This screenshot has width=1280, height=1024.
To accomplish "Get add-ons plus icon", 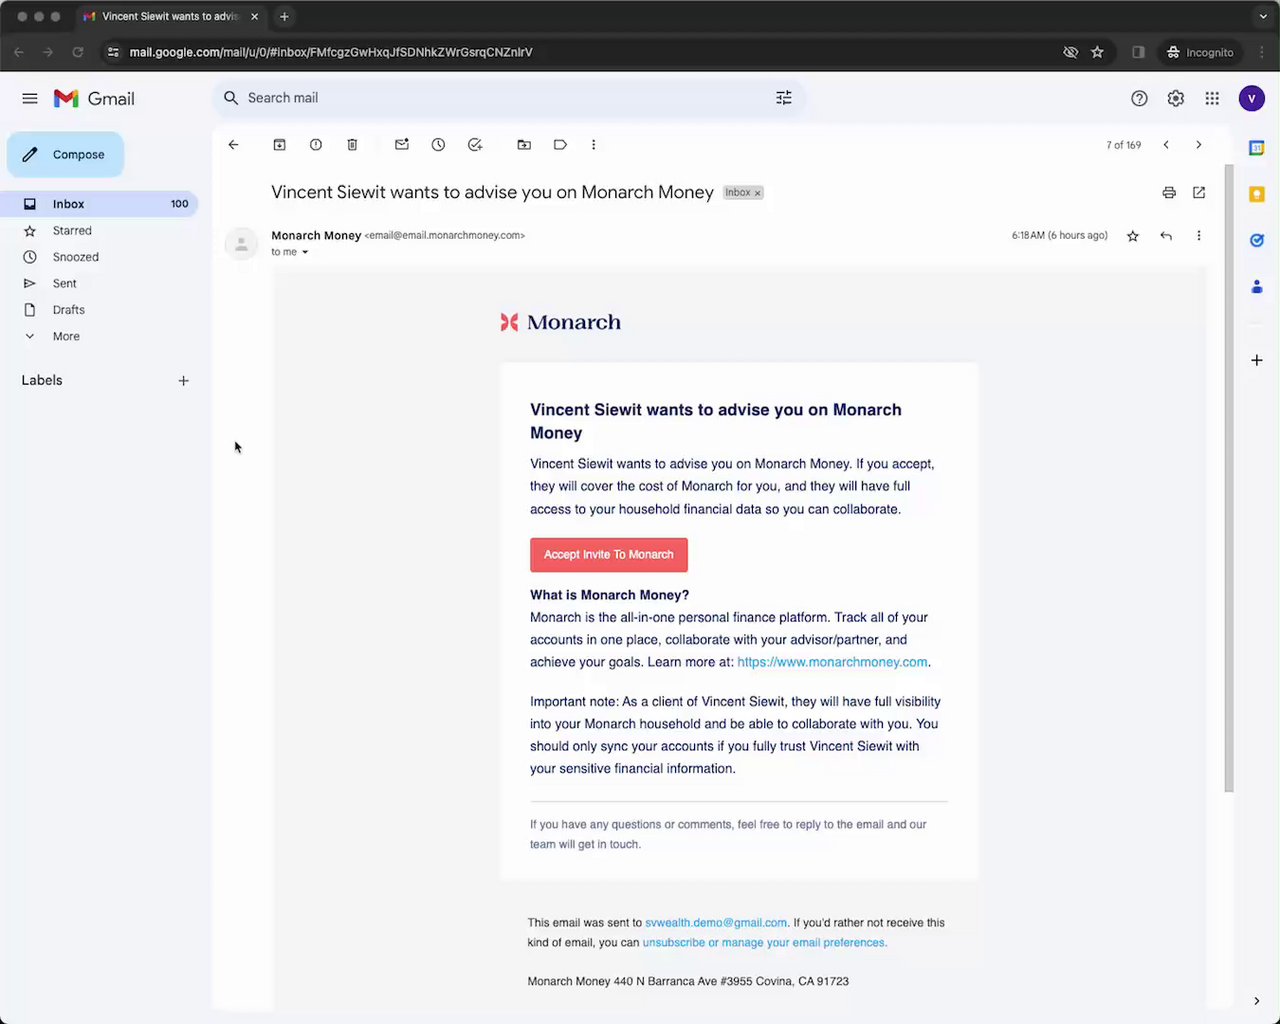I will (x=1257, y=360).
